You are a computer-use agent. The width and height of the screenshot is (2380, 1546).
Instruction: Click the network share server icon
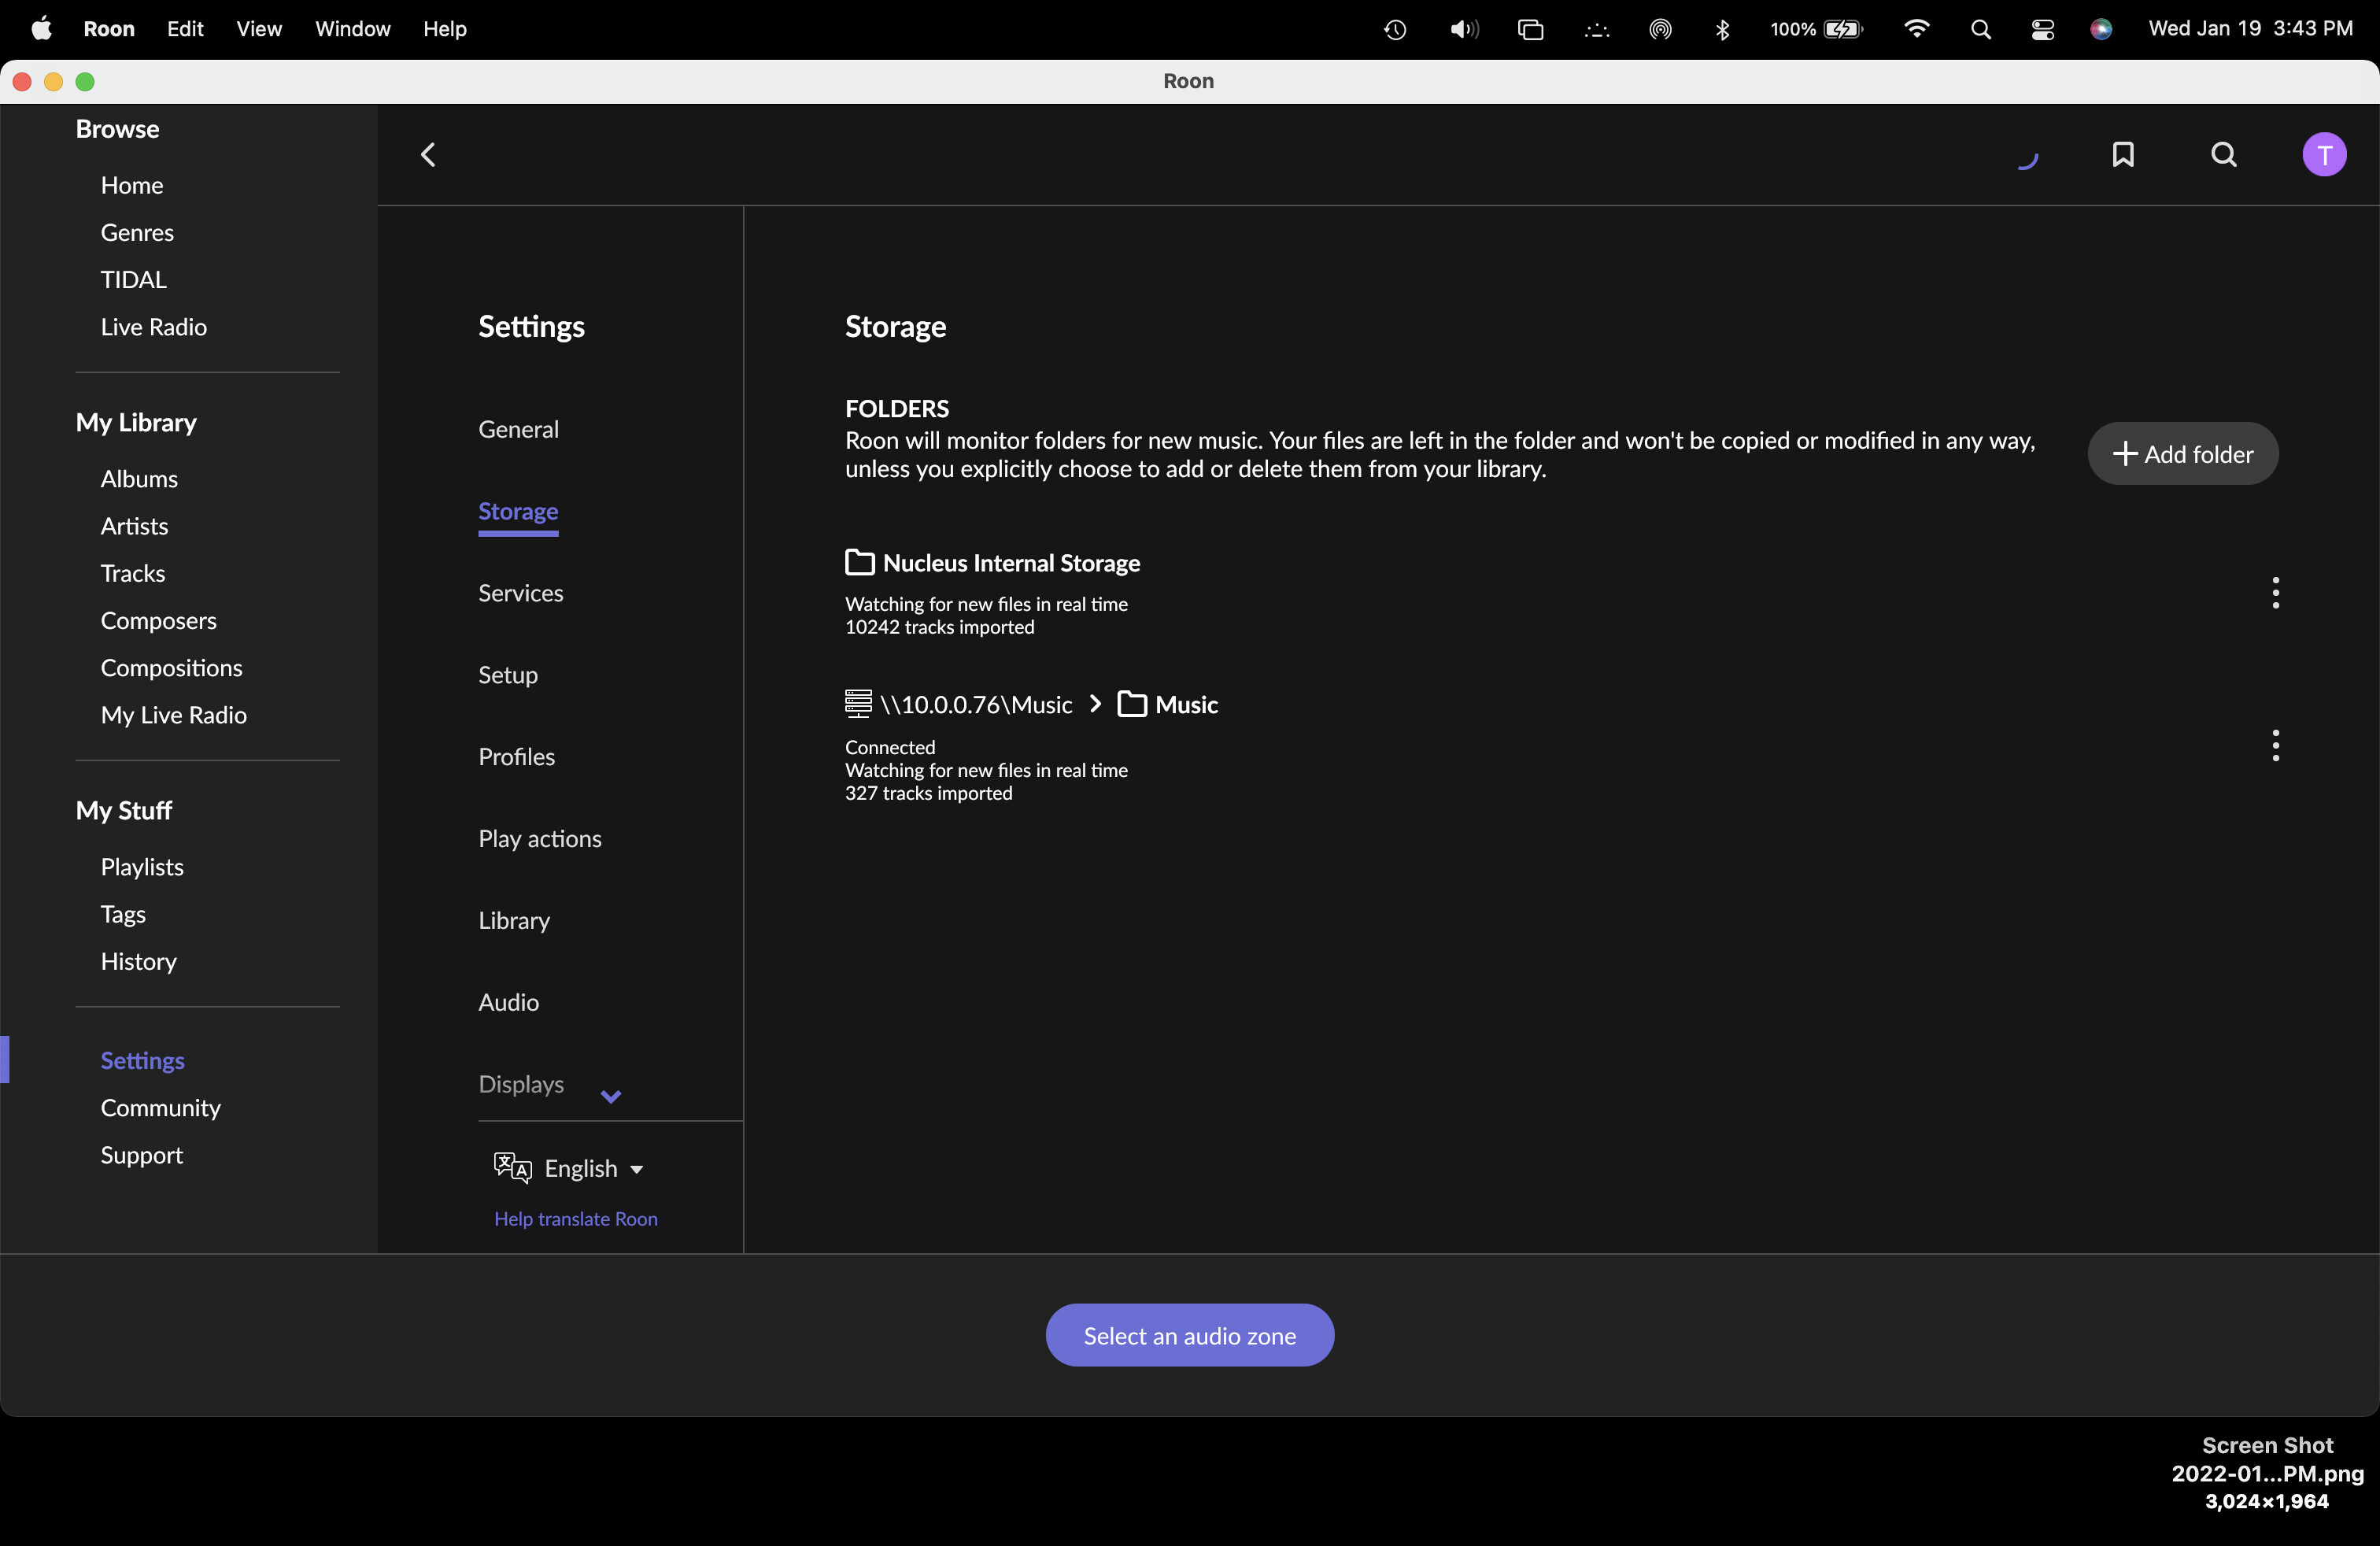pyautogui.click(x=858, y=703)
